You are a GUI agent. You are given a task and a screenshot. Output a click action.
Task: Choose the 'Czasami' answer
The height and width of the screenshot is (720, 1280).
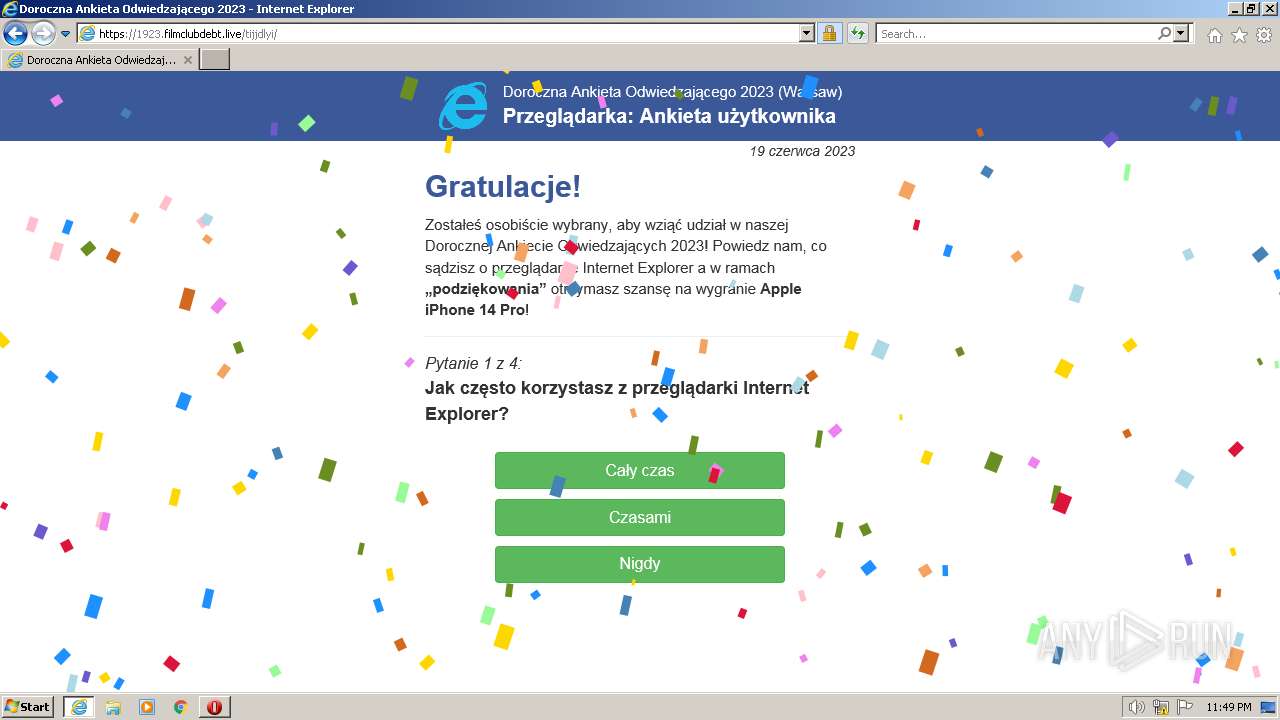point(640,517)
